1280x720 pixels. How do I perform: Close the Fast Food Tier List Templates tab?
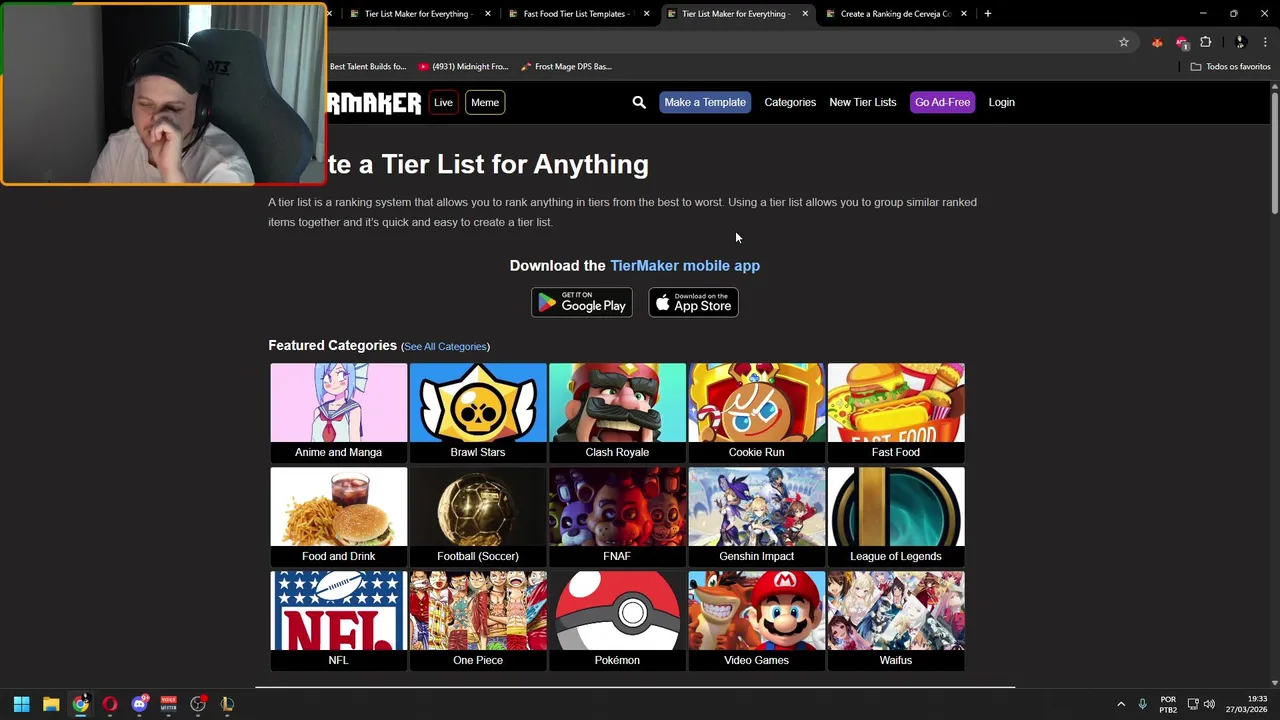pyautogui.click(x=646, y=14)
